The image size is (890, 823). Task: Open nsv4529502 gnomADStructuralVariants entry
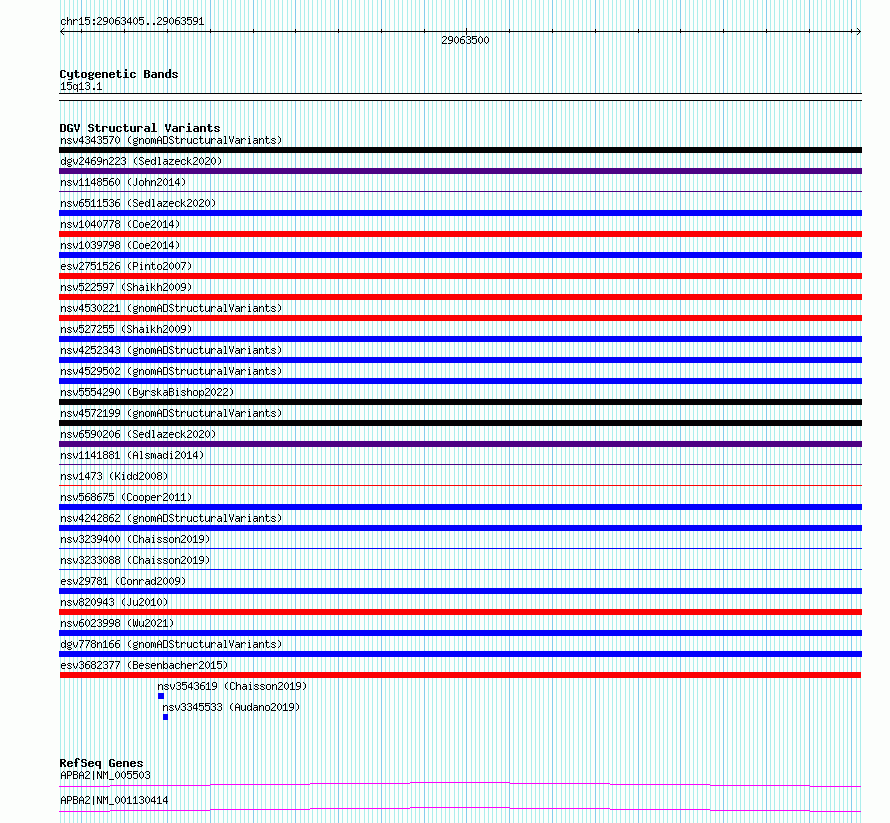click(171, 371)
